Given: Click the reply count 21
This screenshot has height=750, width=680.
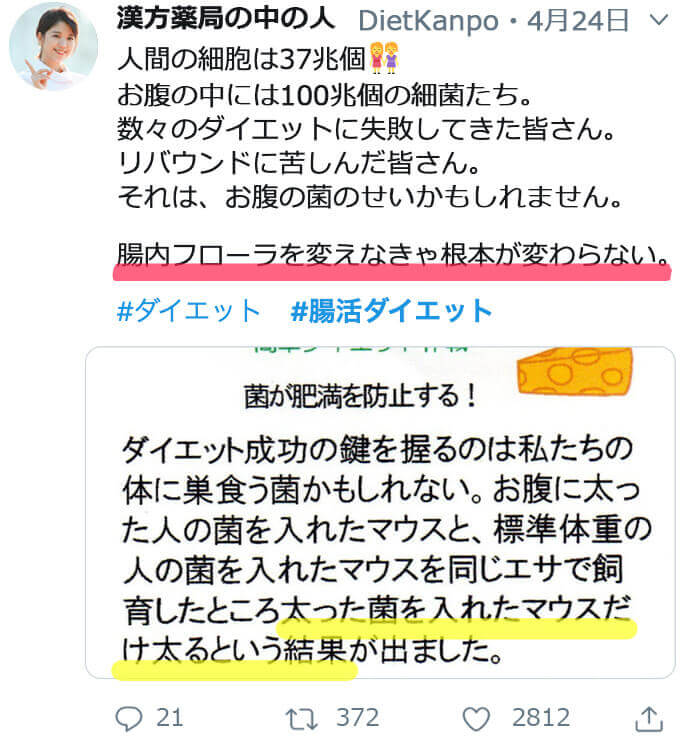Looking at the screenshot, I should (x=170, y=717).
